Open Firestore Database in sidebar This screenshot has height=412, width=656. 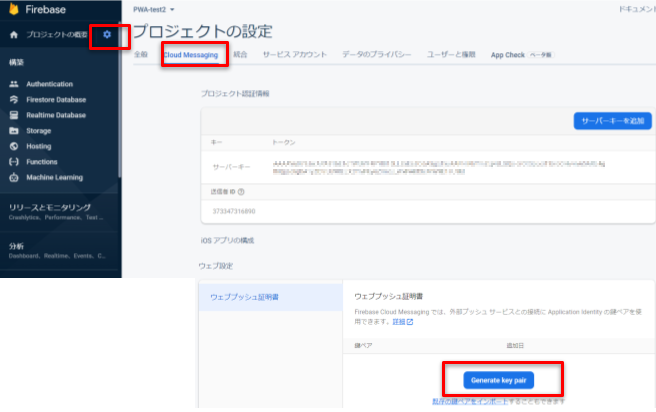pos(56,100)
